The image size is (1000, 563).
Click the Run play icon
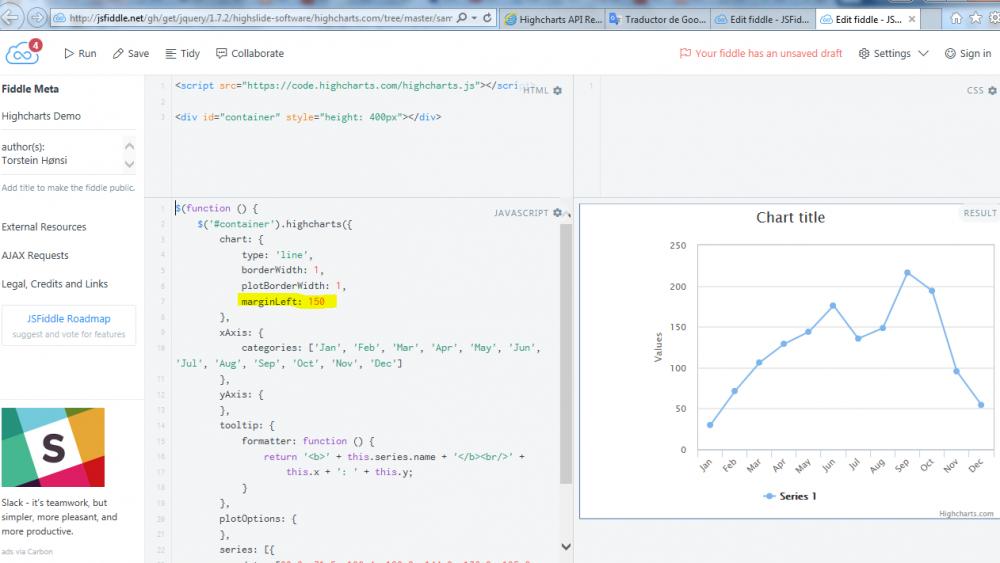click(x=69, y=54)
